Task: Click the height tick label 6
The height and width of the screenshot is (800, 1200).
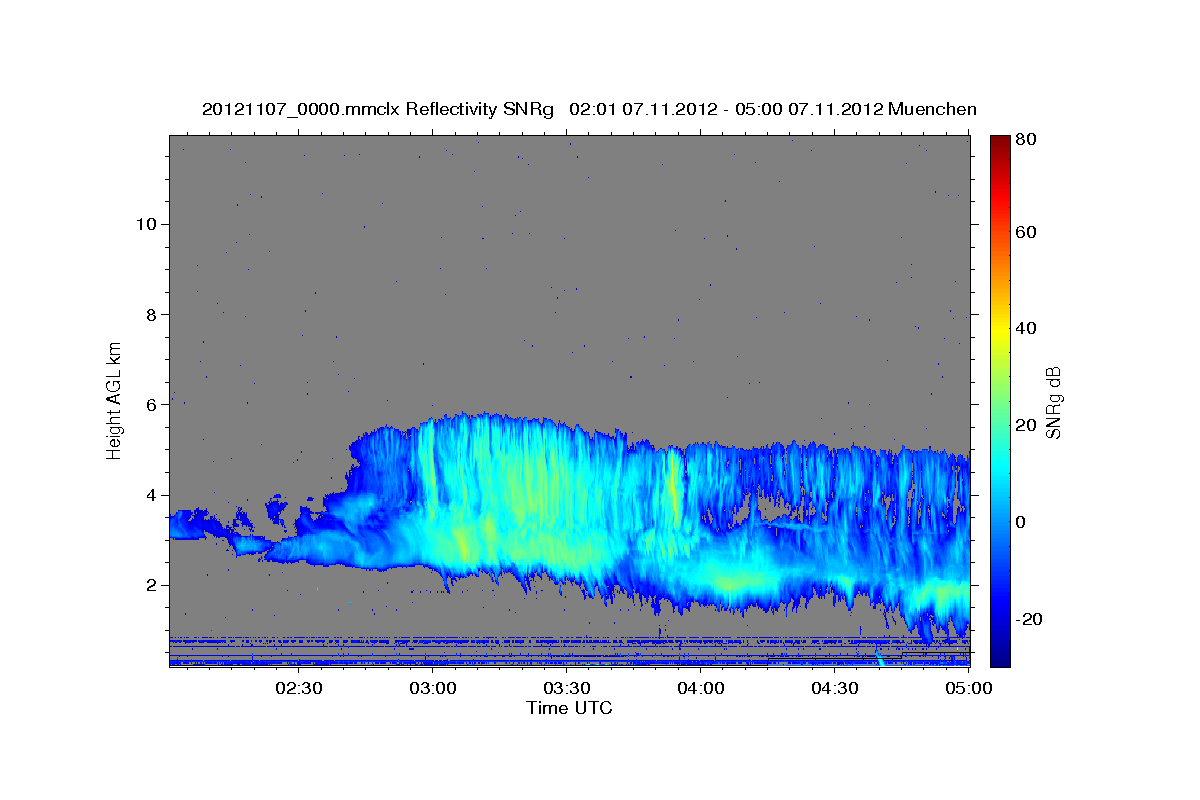Action: (149, 404)
